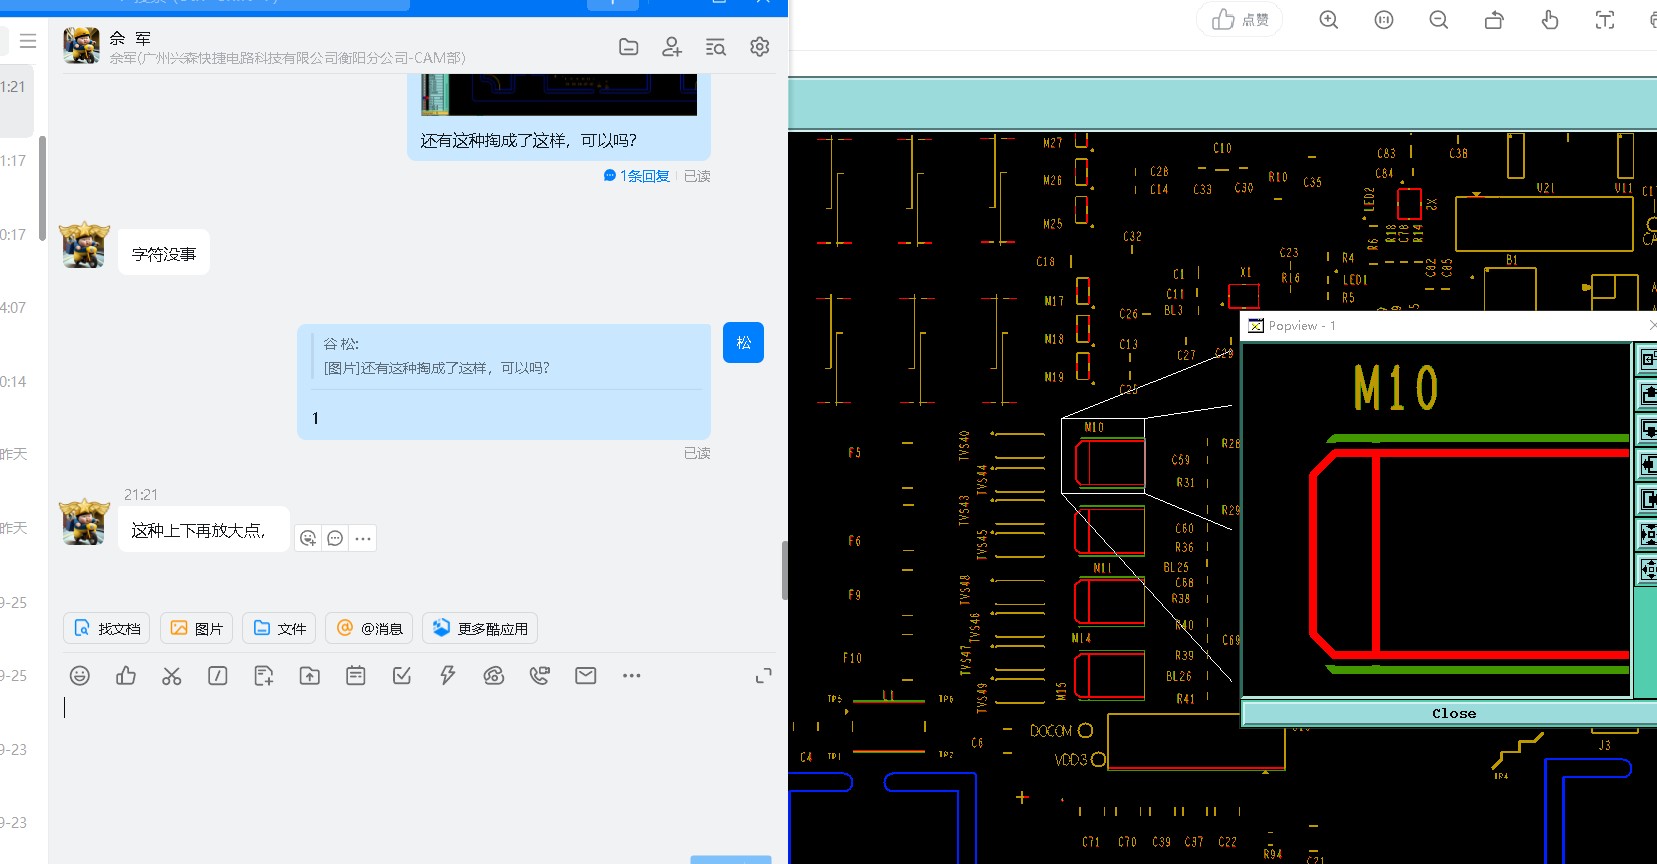Add emoji reaction to last message
This screenshot has width=1657, height=864.
[x=309, y=538]
